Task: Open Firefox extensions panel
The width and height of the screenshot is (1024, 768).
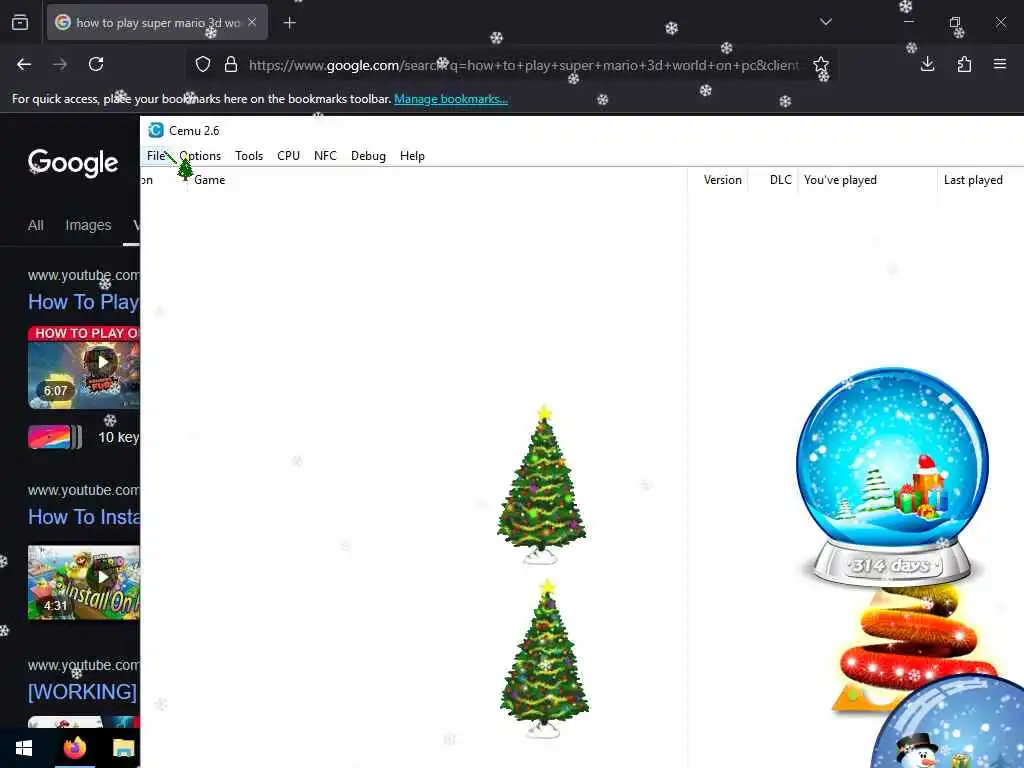Action: click(964, 64)
